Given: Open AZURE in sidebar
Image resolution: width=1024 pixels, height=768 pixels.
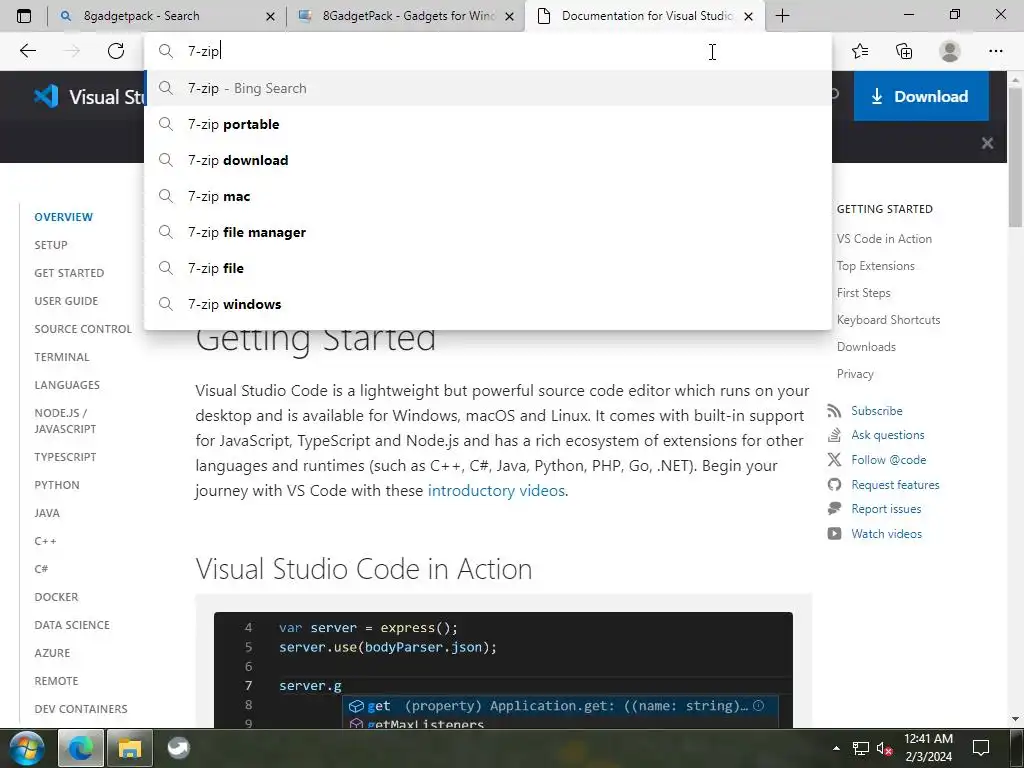Looking at the screenshot, I should 52,653.
